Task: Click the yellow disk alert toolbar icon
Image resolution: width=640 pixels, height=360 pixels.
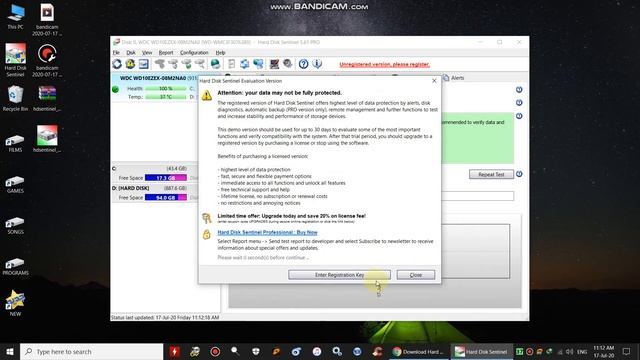Action: [x=130, y=64]
